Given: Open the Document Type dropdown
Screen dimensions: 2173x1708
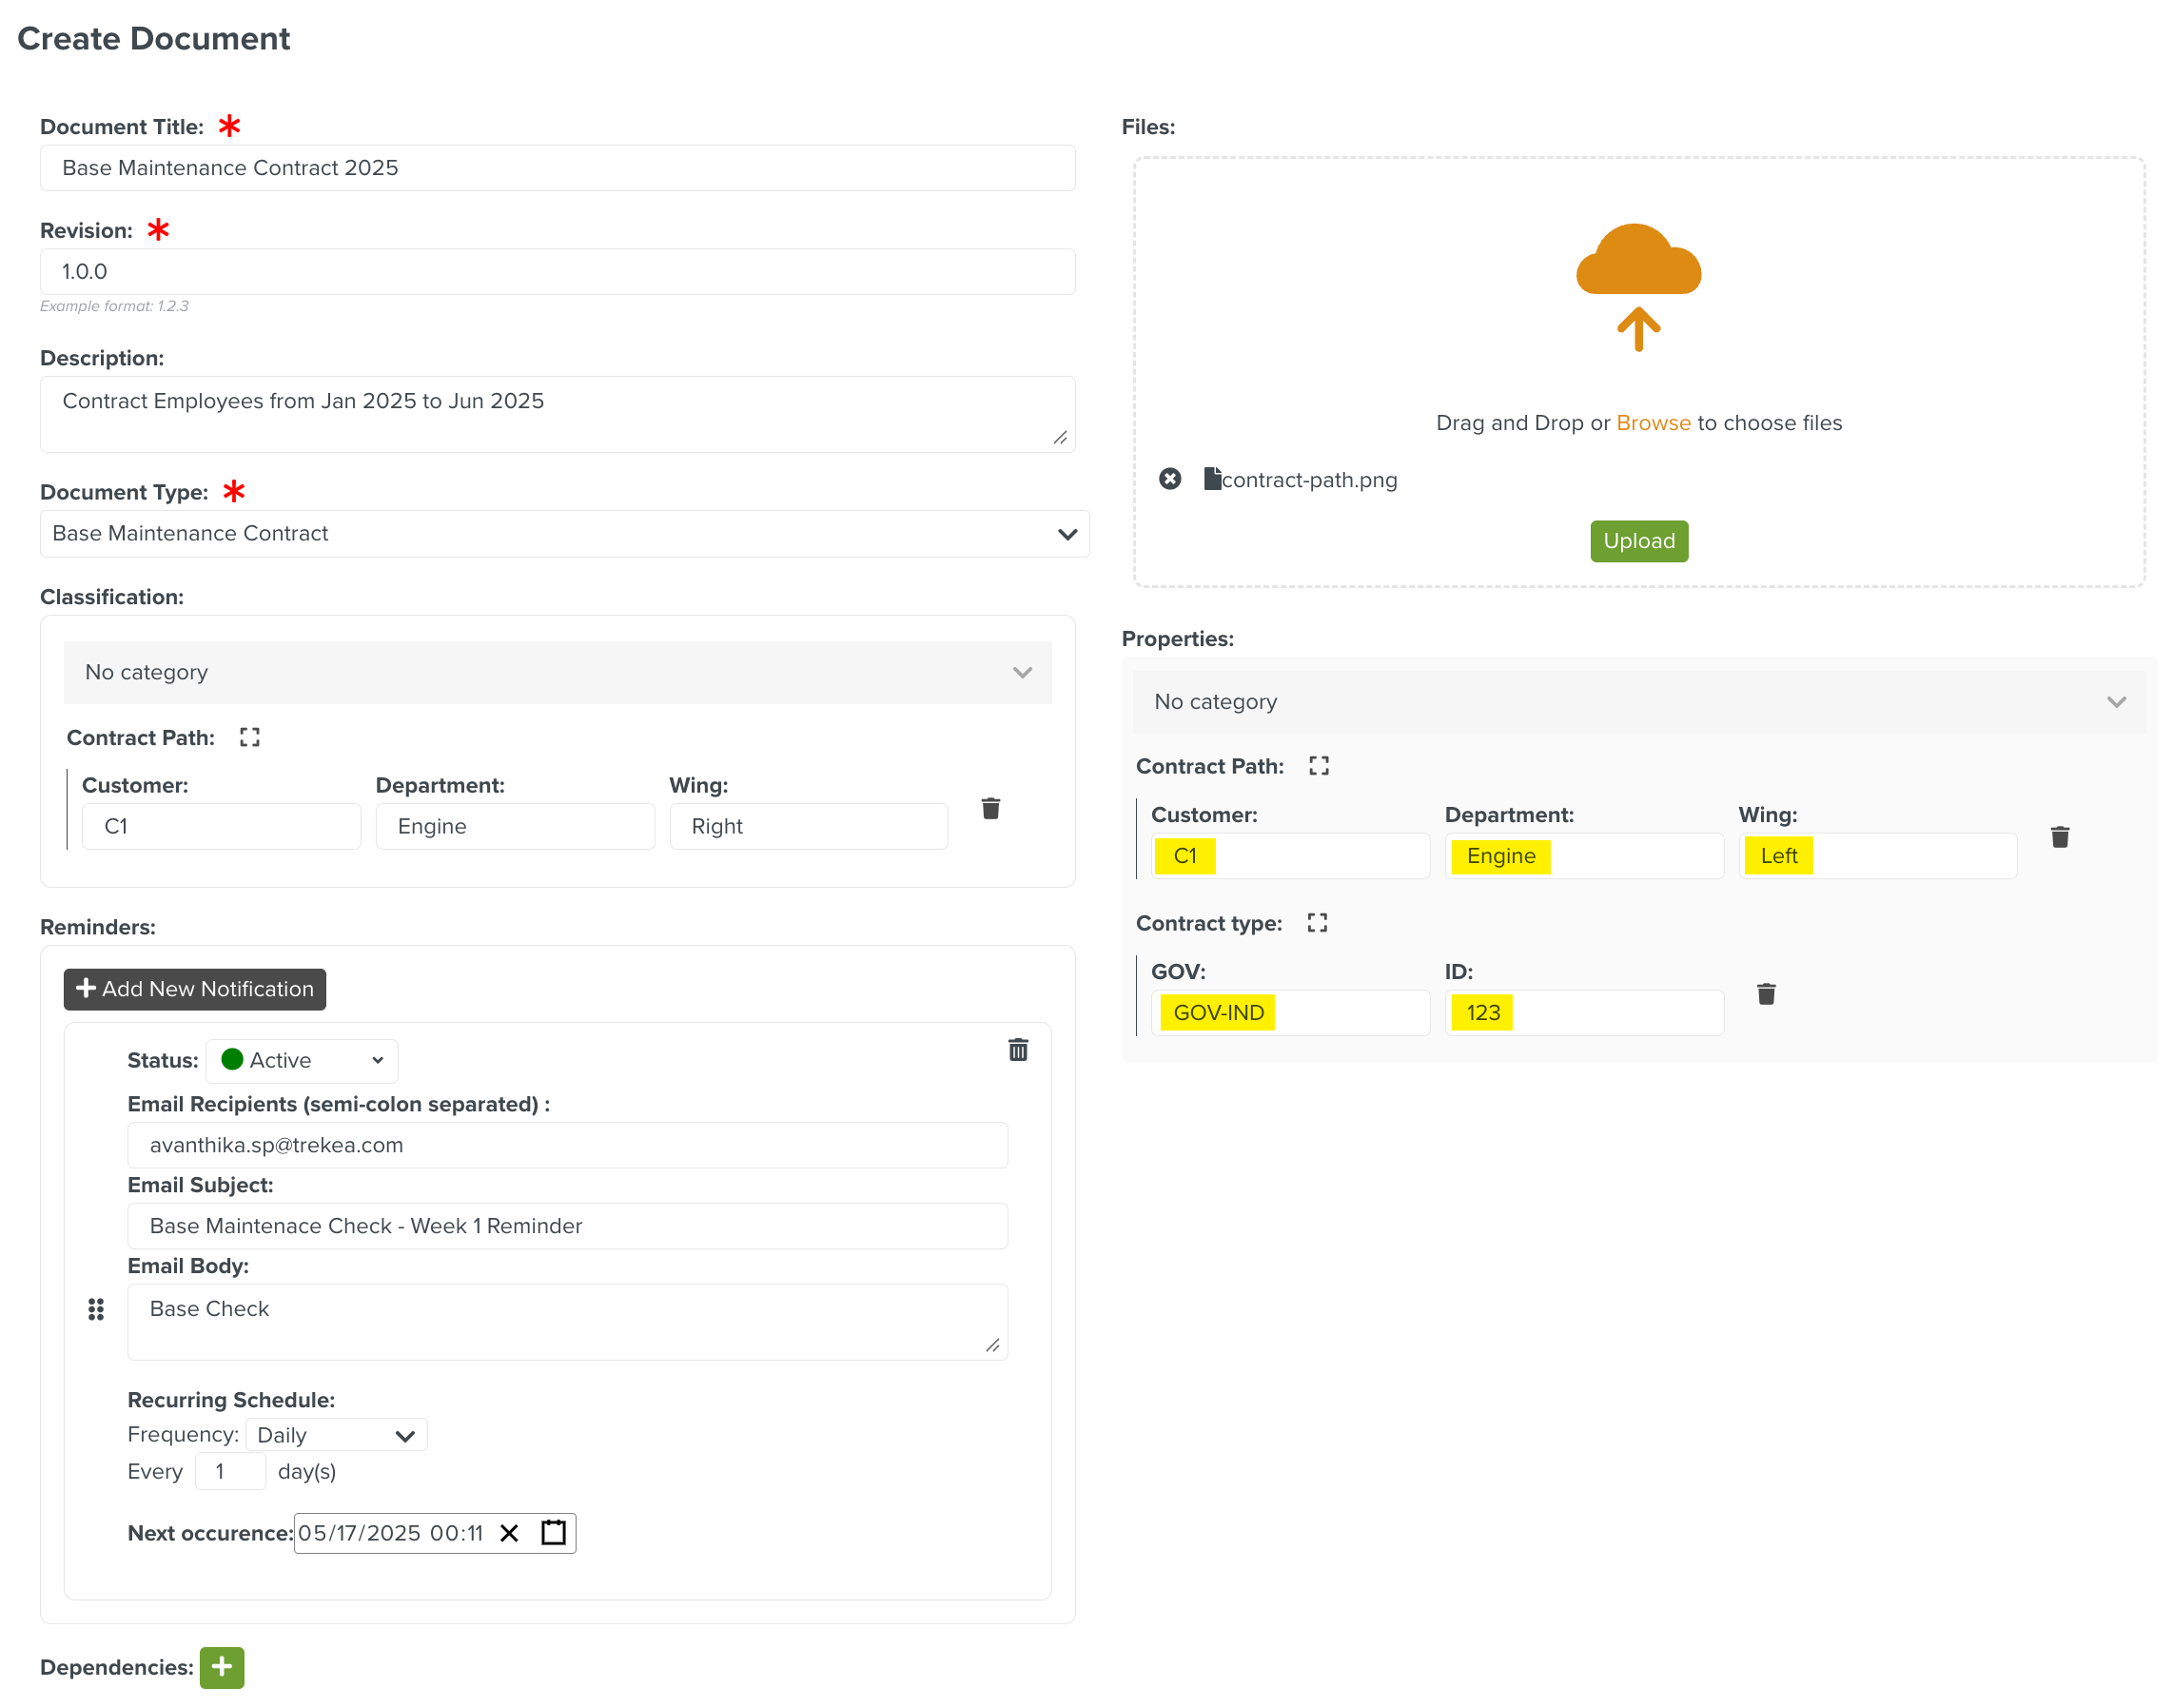Looking at the screenshot, I should pyautogui.click(x=564, y=533).
